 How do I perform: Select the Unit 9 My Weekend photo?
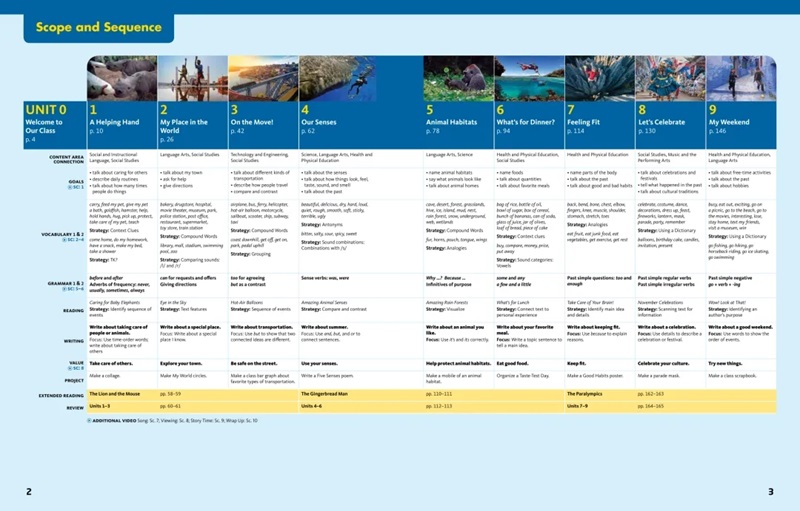click(740, 78)
